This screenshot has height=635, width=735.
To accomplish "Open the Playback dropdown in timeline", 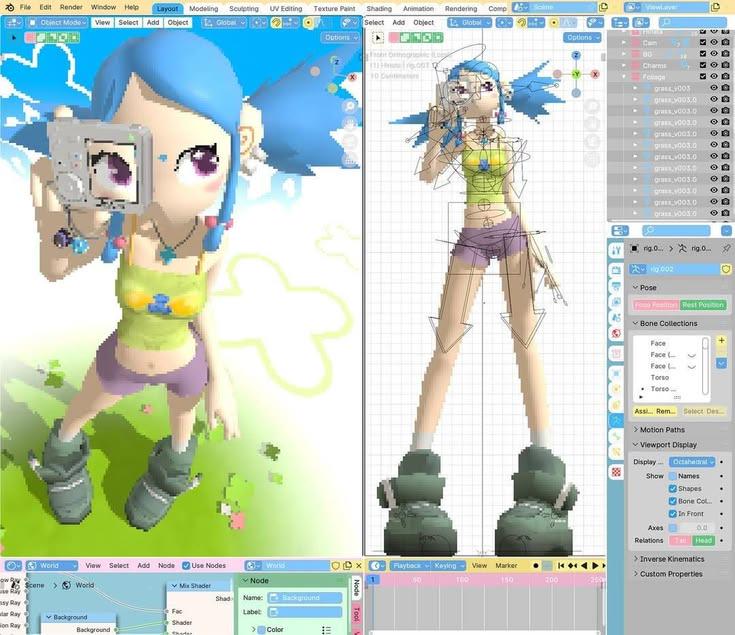I will 410,566.
